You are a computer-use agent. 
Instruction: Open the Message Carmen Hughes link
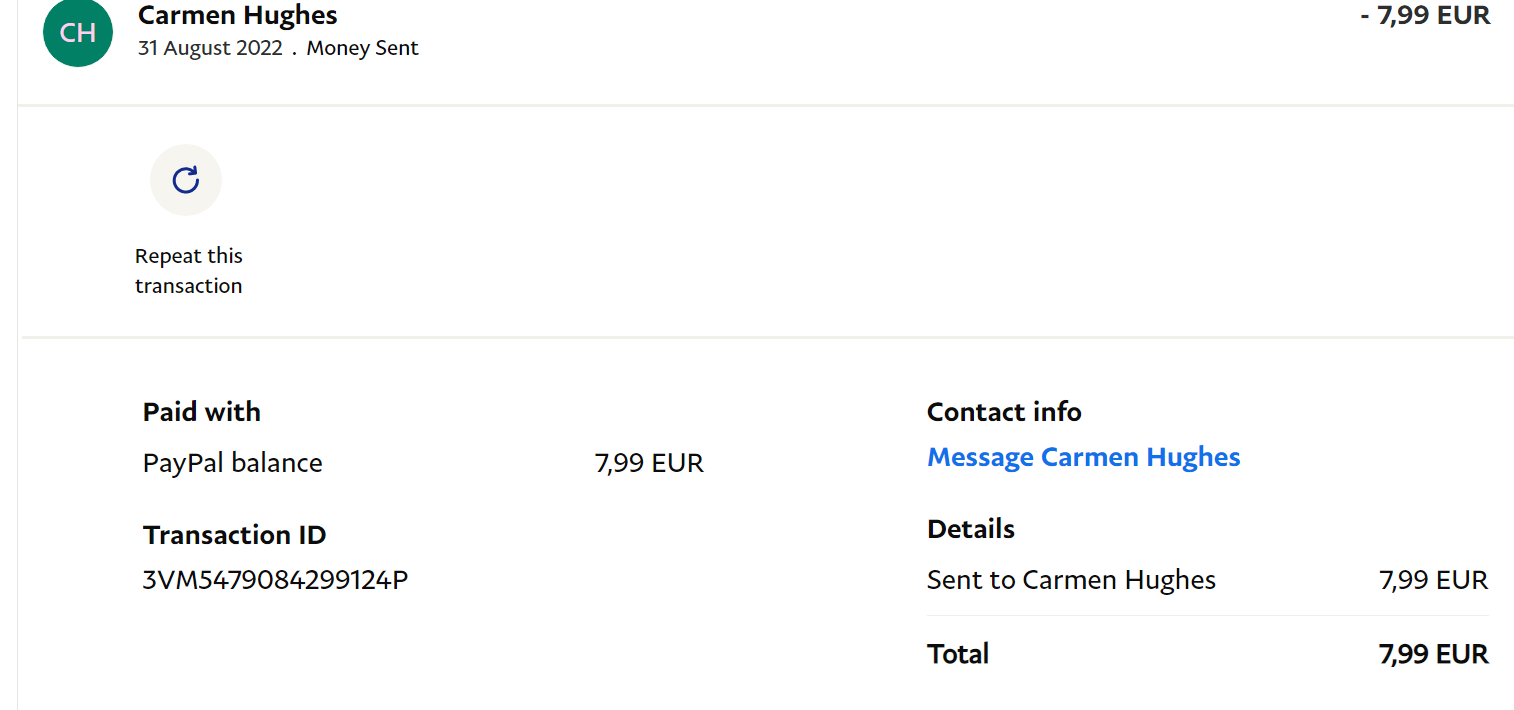1083,457
